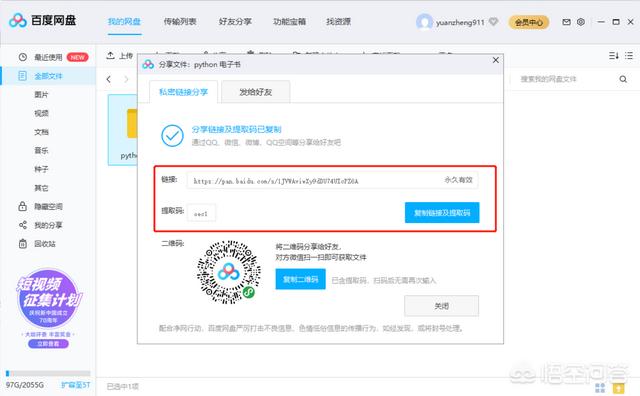Click the extraction code field
The image size is (640, 396).
(x=201, y=213)
